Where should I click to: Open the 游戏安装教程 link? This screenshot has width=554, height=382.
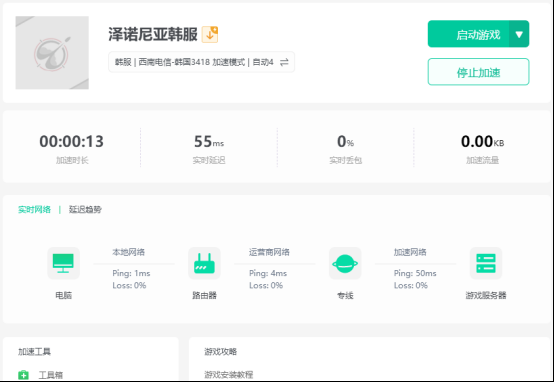point(229,375)
